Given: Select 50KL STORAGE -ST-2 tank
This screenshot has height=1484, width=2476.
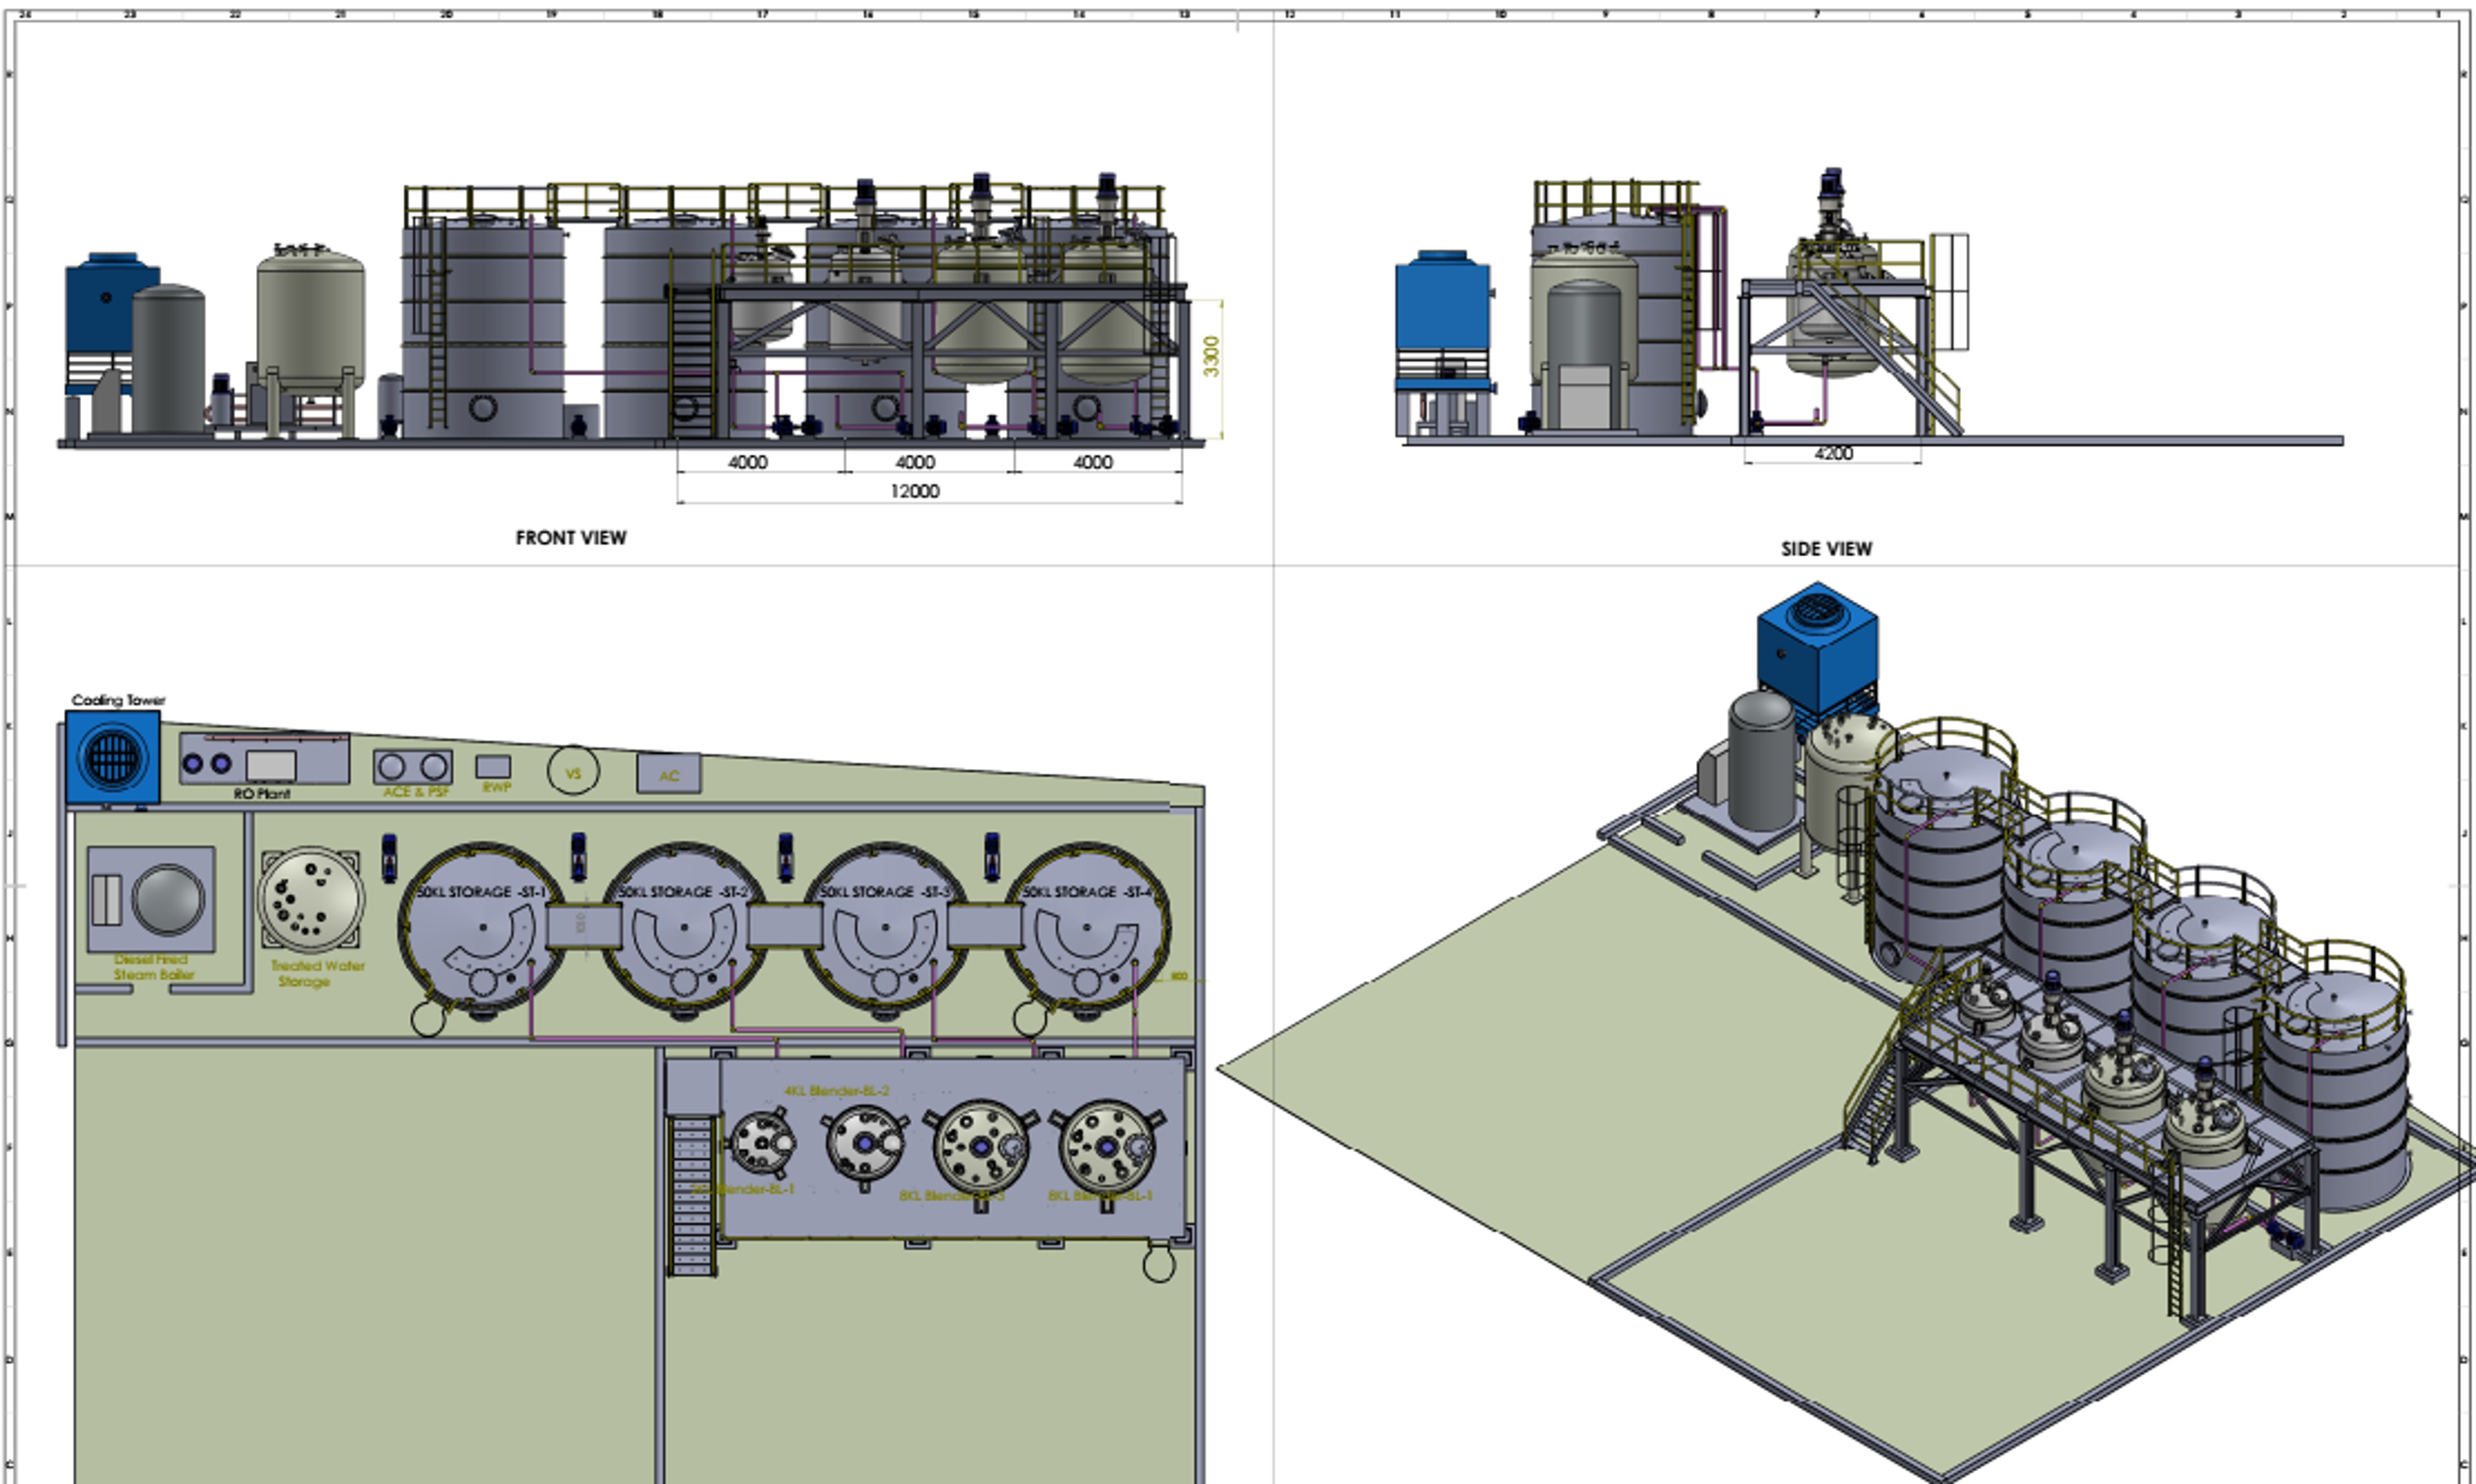Looking at the screenshot, I should coord(683,928).
